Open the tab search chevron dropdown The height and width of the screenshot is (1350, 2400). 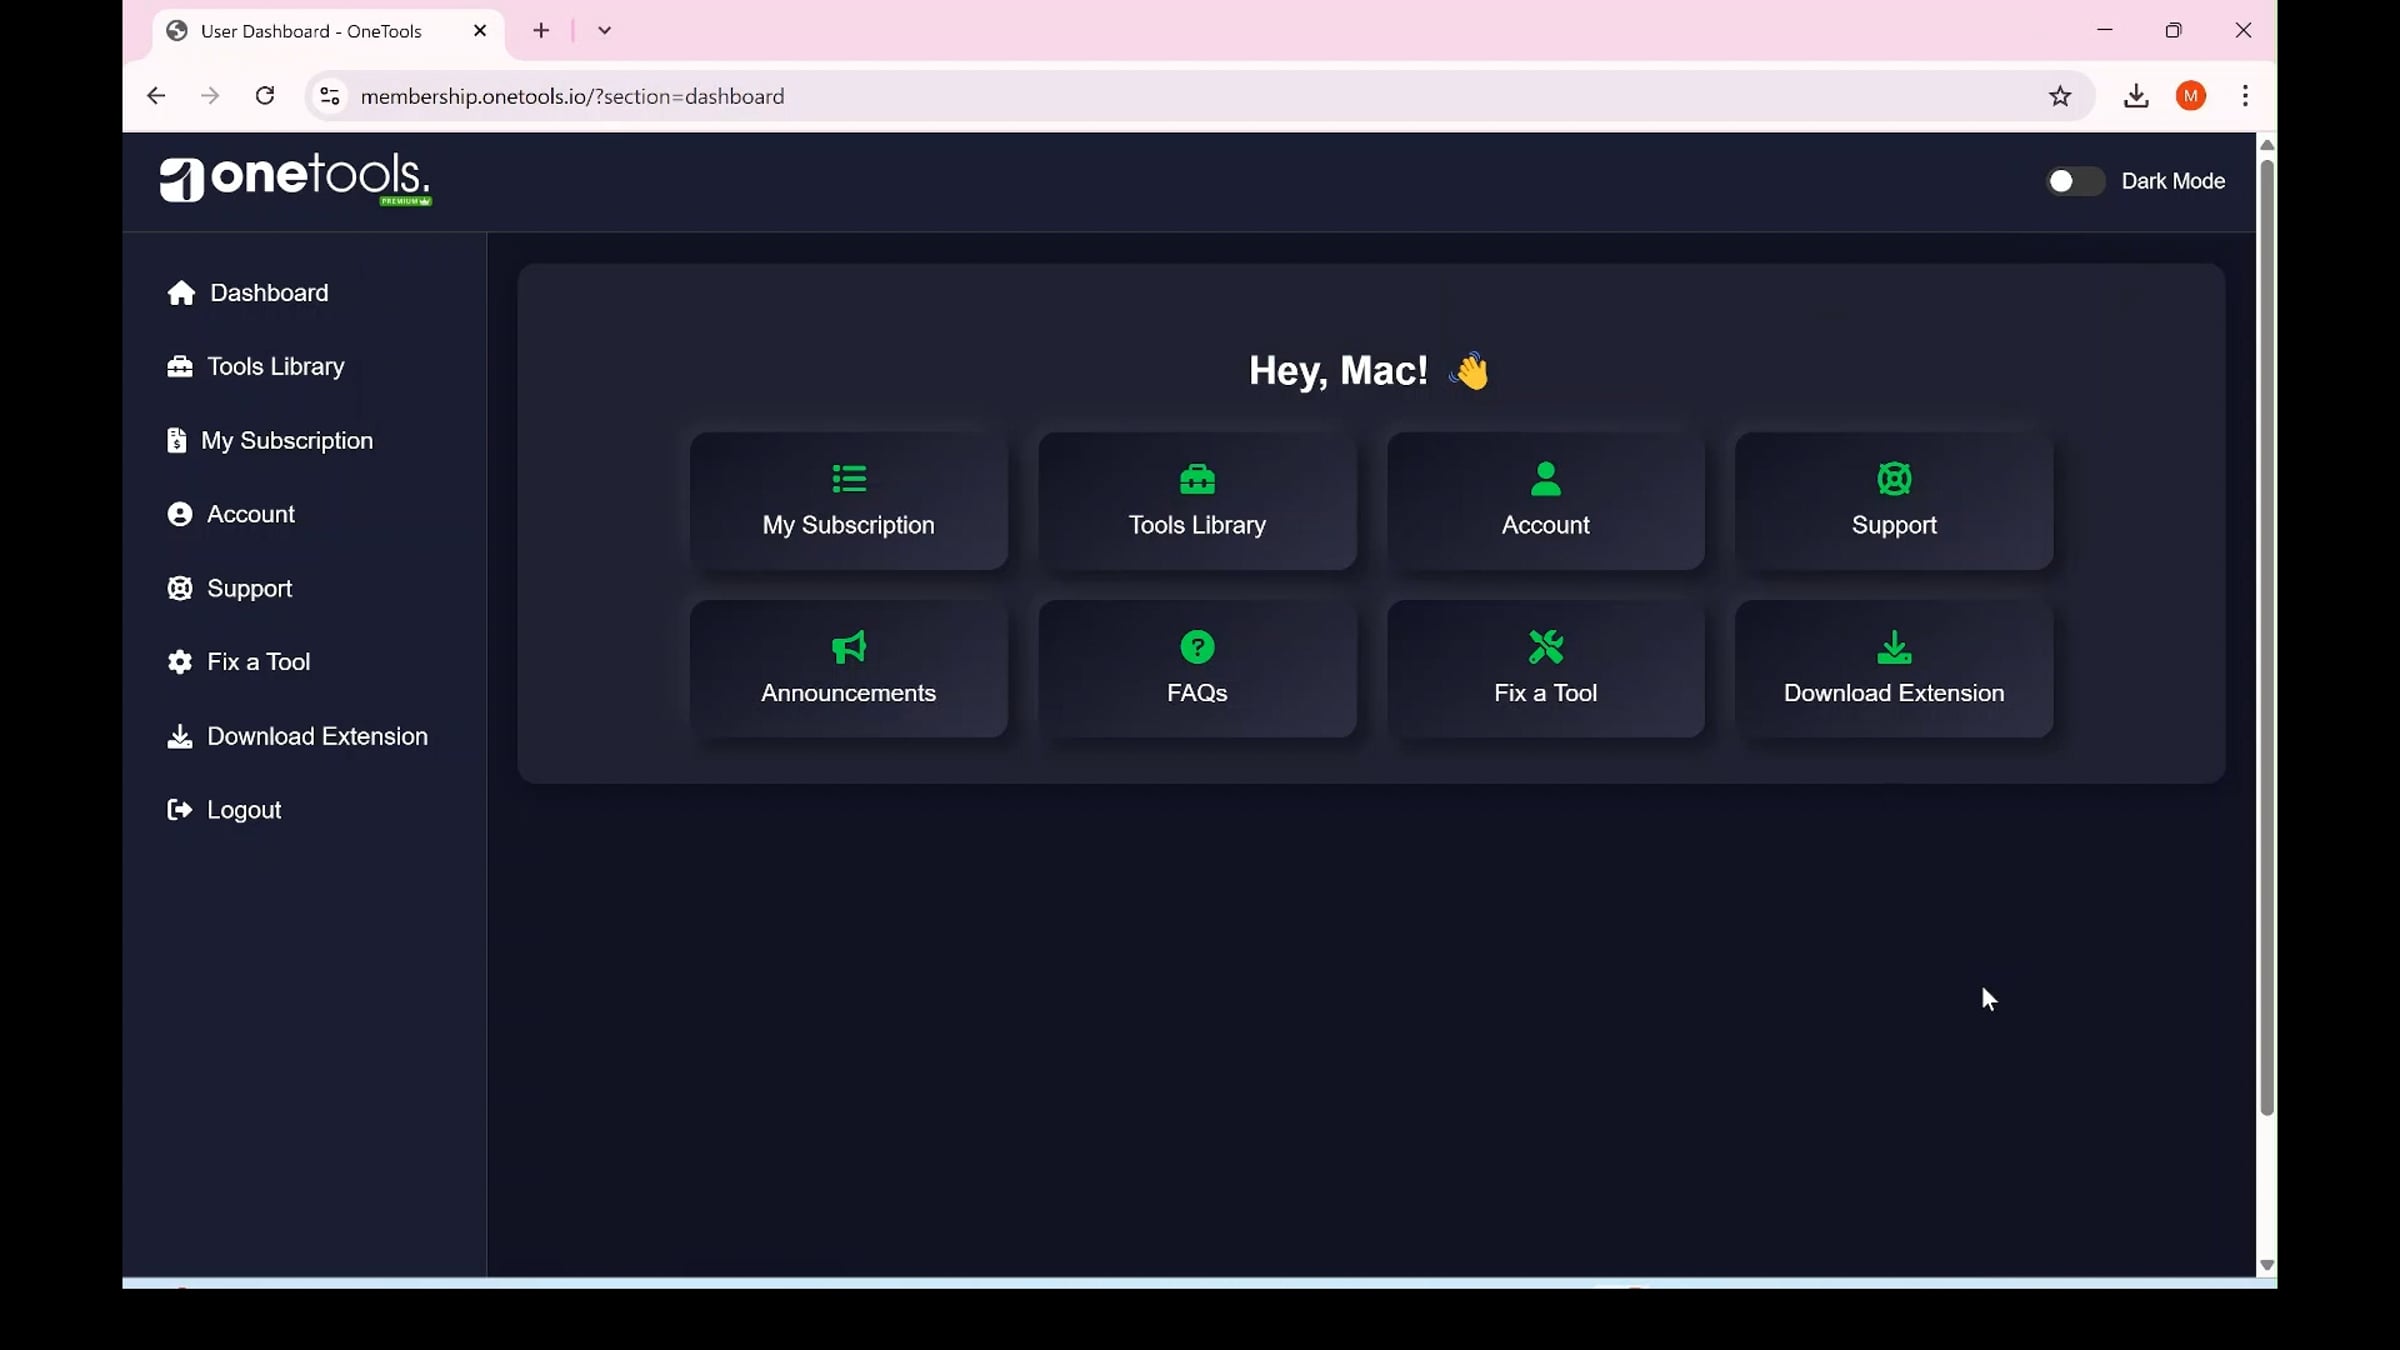click(603, 30)
